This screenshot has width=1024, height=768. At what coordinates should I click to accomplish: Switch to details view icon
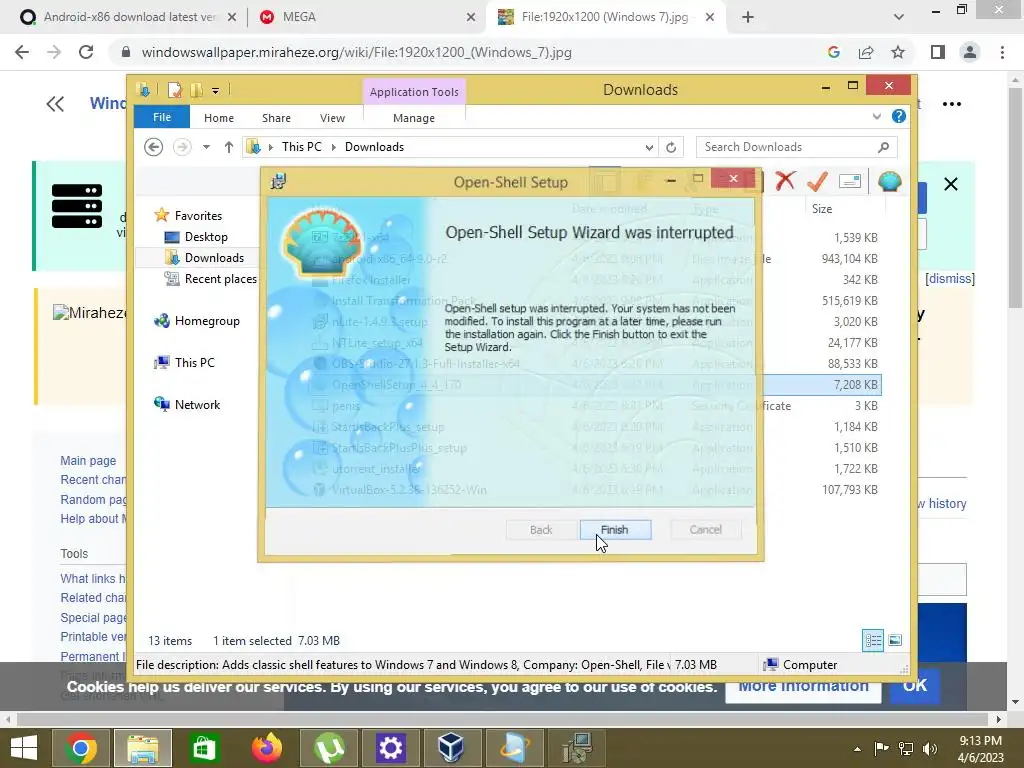tap(872, 641)
